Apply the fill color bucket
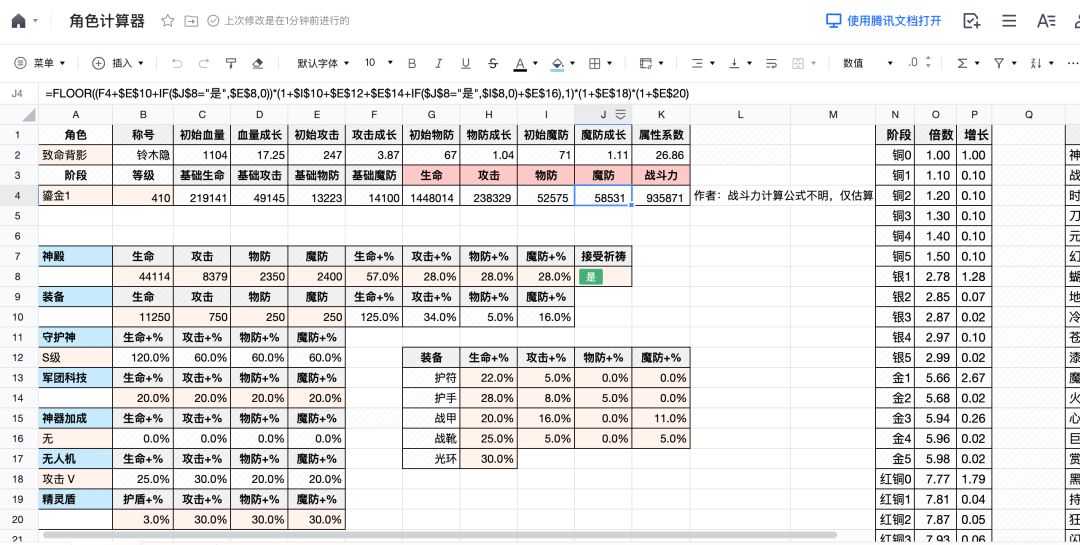Viewport: 1080px width, 545px height. 558,63
